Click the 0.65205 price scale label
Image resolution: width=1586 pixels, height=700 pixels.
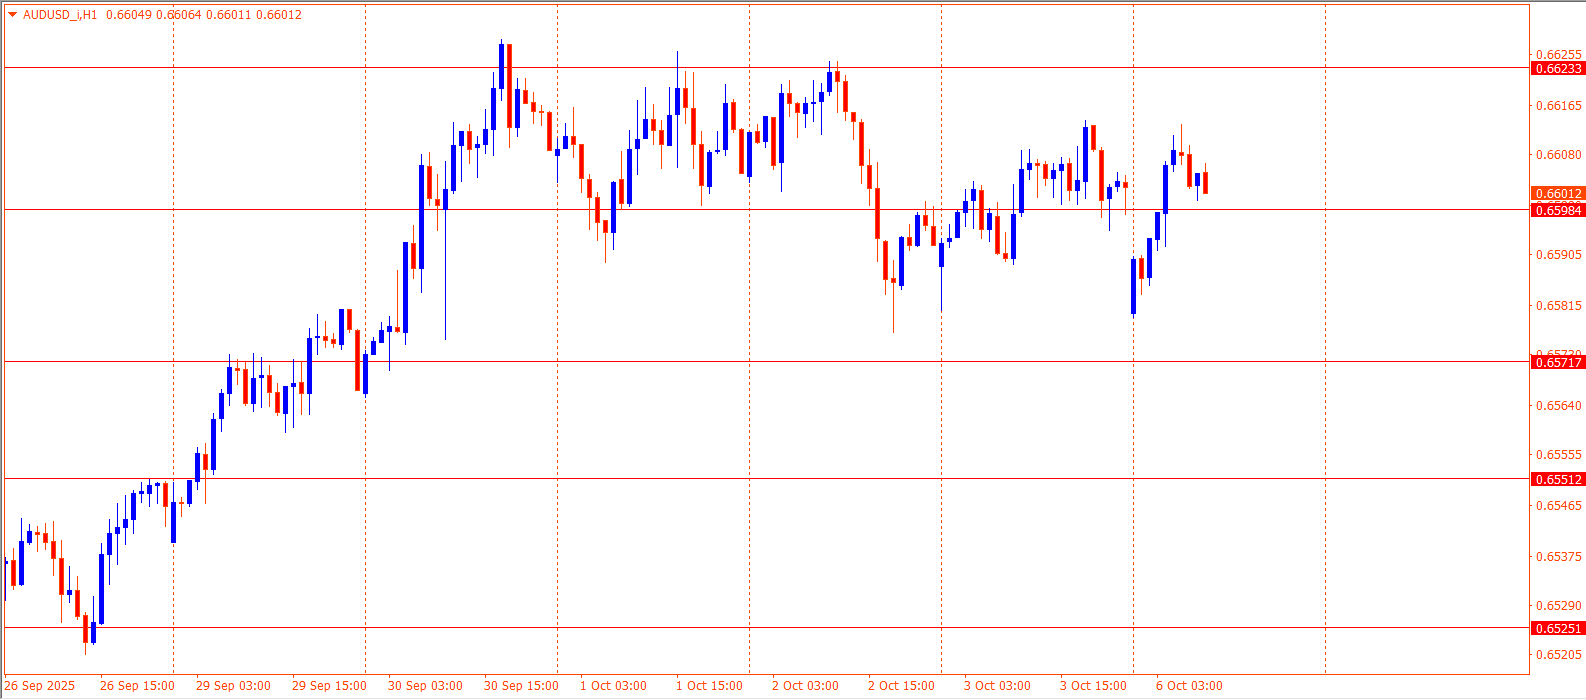pyautogui.click(x=1558, y=655)
